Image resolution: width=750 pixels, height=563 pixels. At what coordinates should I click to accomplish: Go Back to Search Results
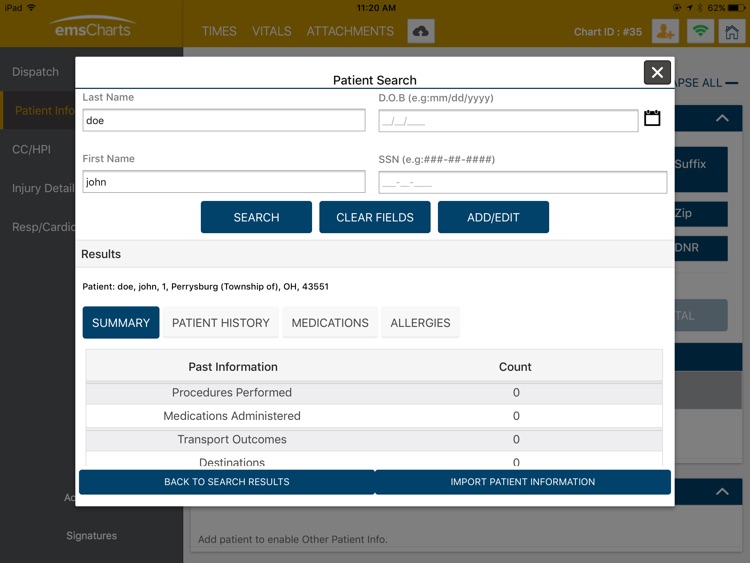pos(227,482)
